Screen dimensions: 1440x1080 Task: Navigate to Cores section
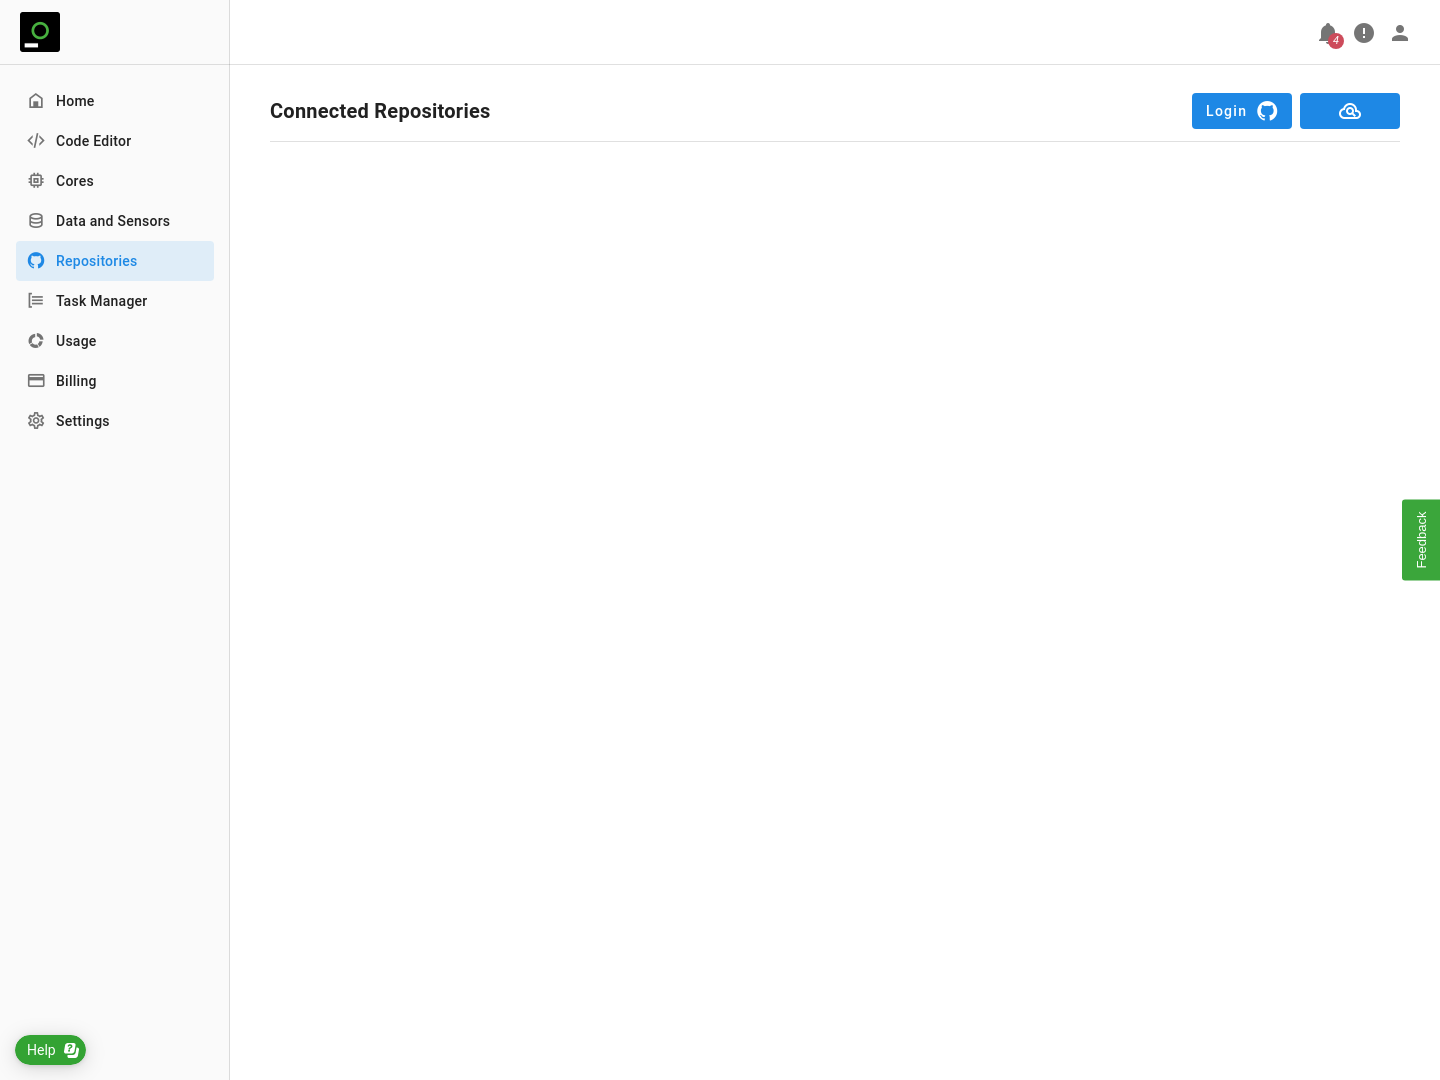tap(75, 181)
